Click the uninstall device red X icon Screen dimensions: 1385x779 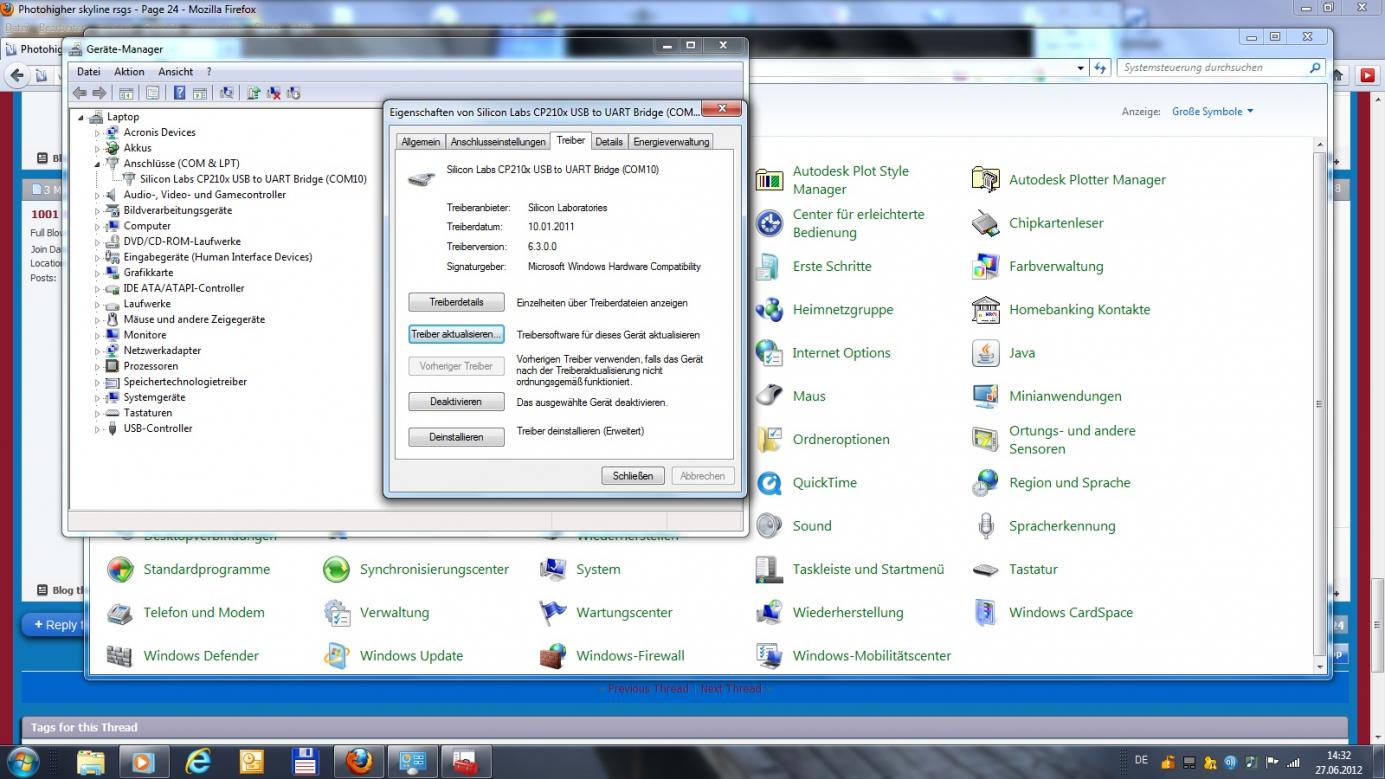click(273, 93)
